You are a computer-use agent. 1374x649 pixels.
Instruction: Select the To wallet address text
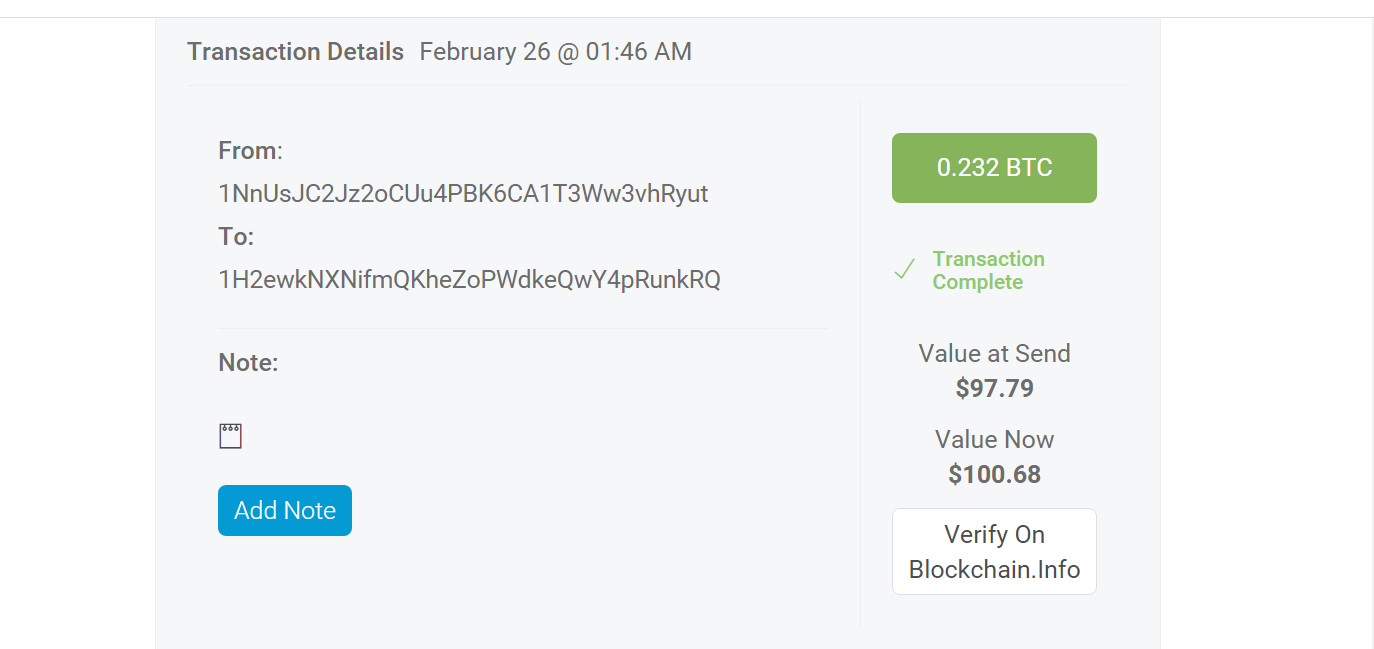pyautogui.click(x=469, y=280)
